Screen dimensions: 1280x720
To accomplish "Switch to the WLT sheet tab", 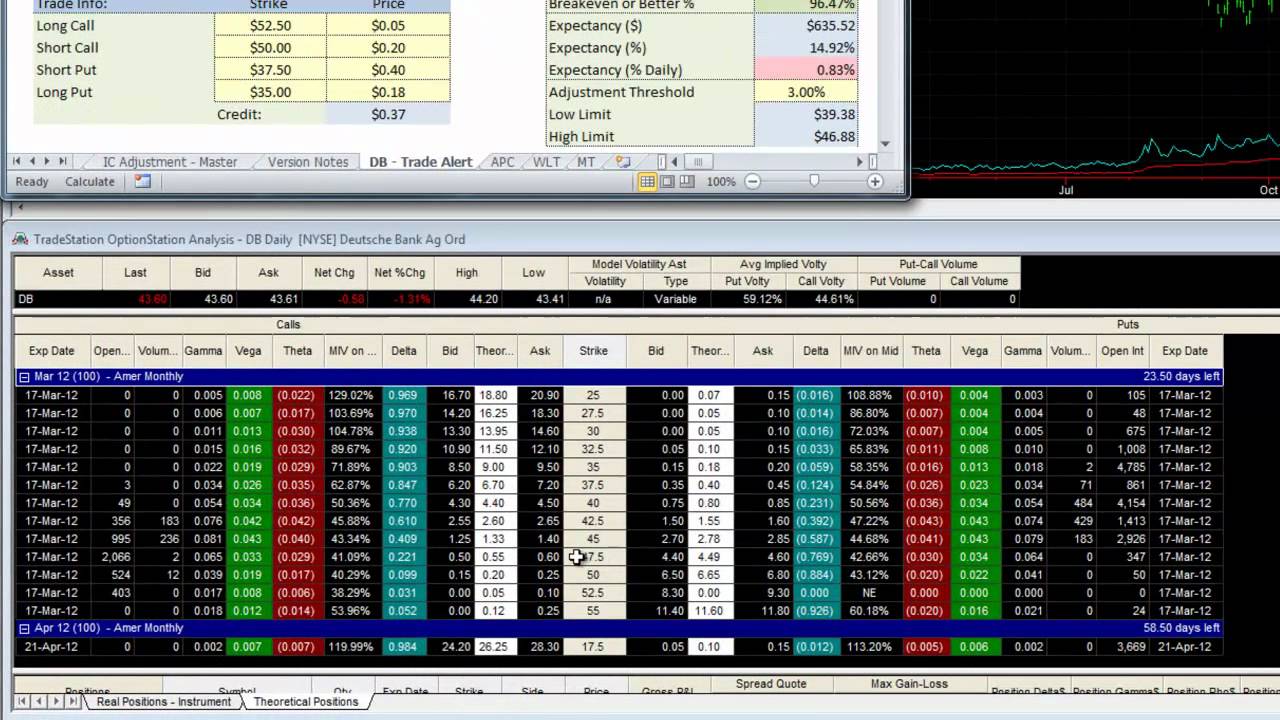I will (546, 161).
